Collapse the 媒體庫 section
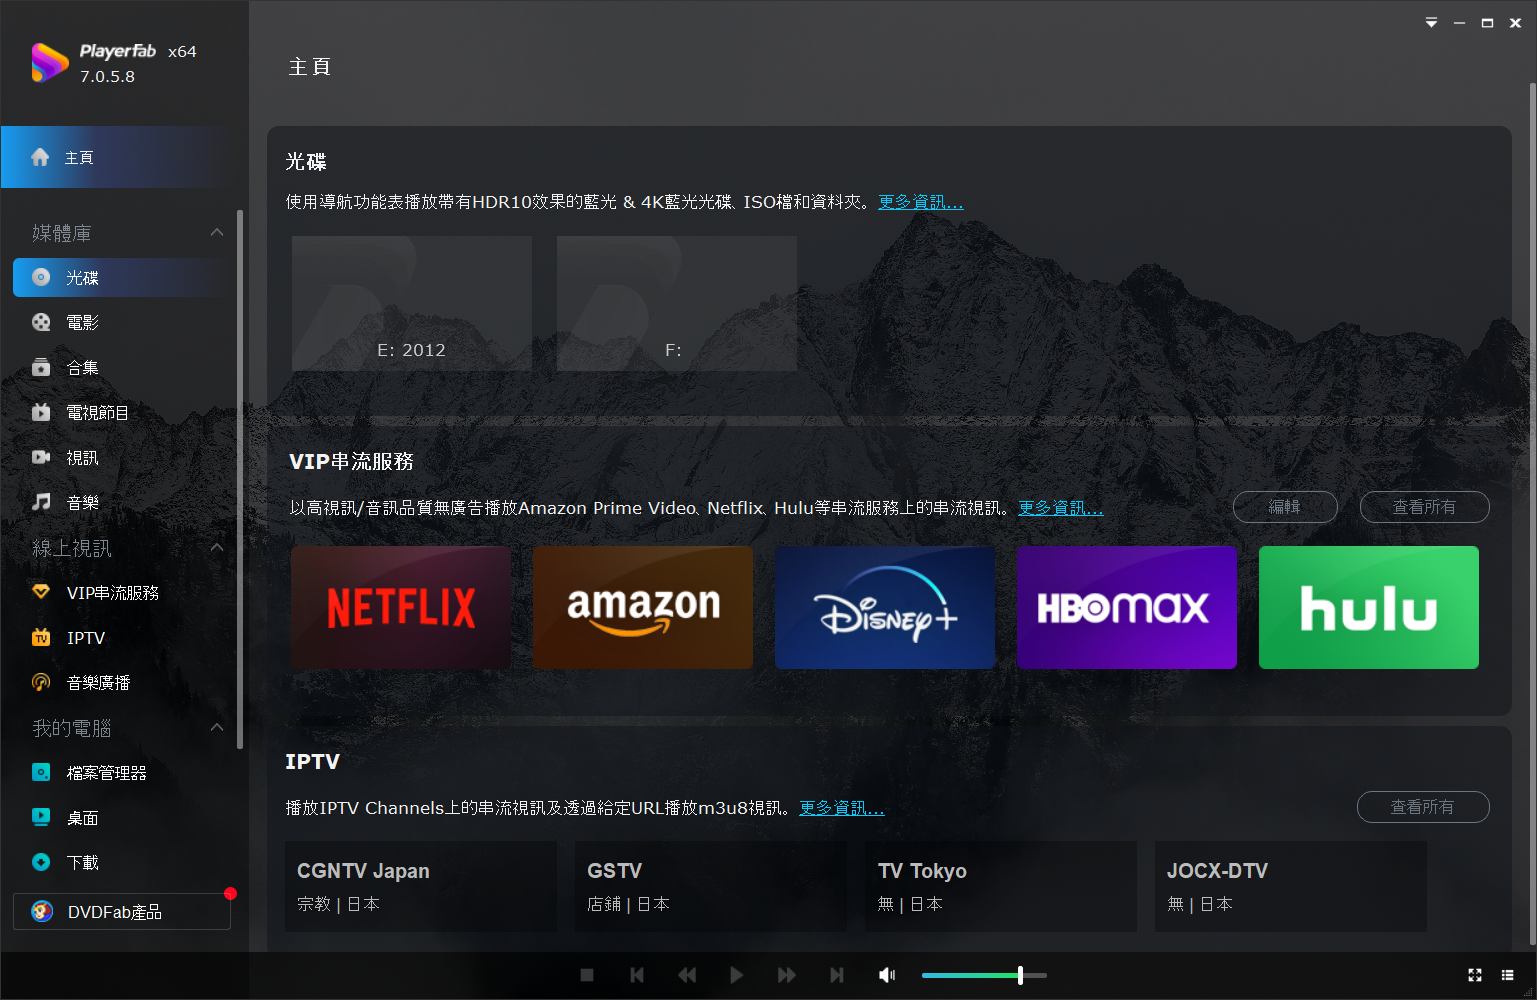1537x1000 pixels. [217, 232]
